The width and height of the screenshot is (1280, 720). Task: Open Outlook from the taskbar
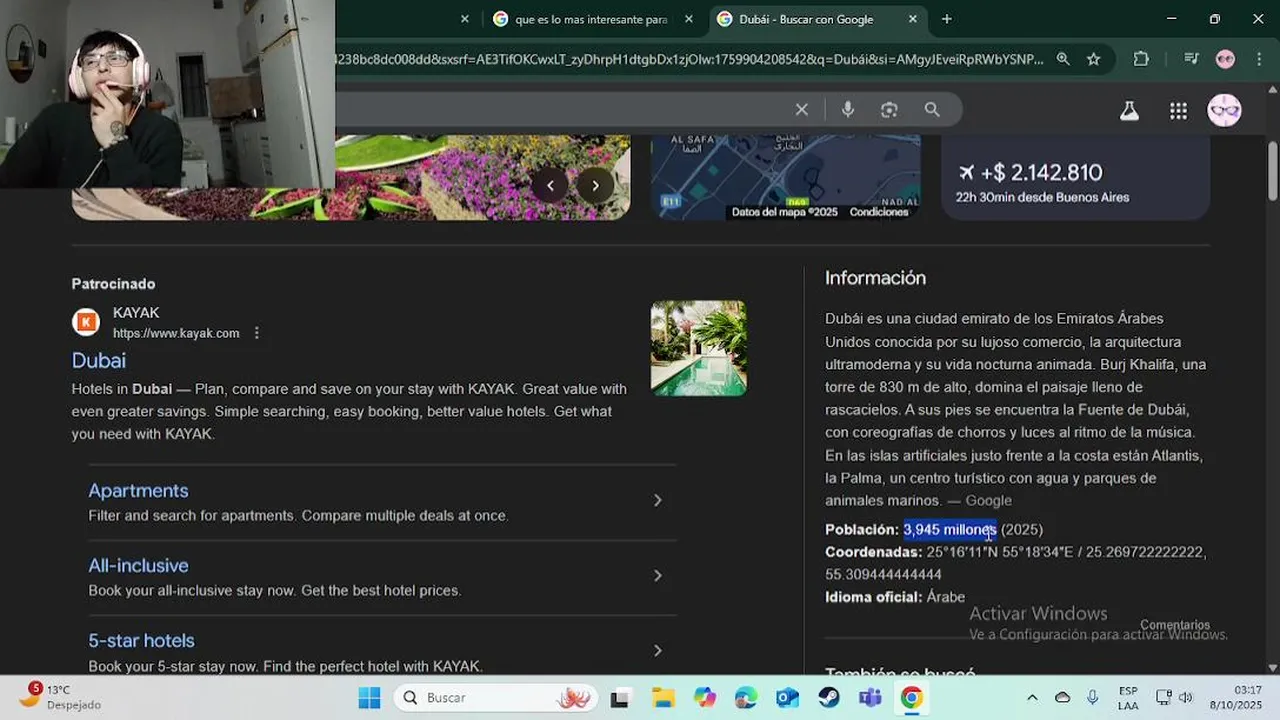(787, 697)
